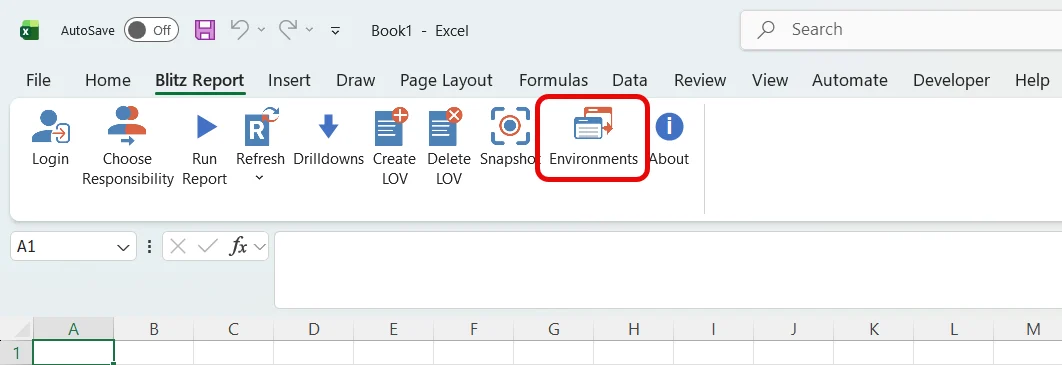The height and width of the screenshot is (365, 1062).
Task: Select column F header
Action: [x=473, y=329]
